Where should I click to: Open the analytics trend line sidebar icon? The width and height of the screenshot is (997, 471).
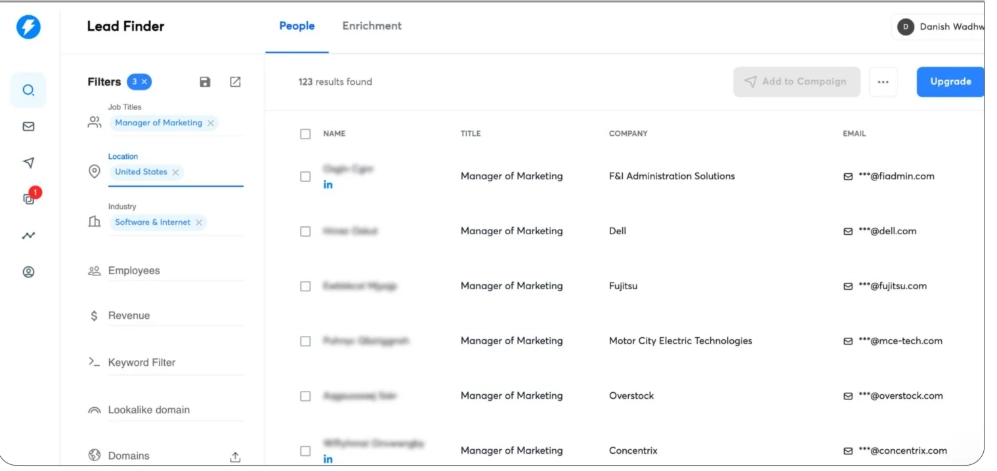[x=29, y=236]
